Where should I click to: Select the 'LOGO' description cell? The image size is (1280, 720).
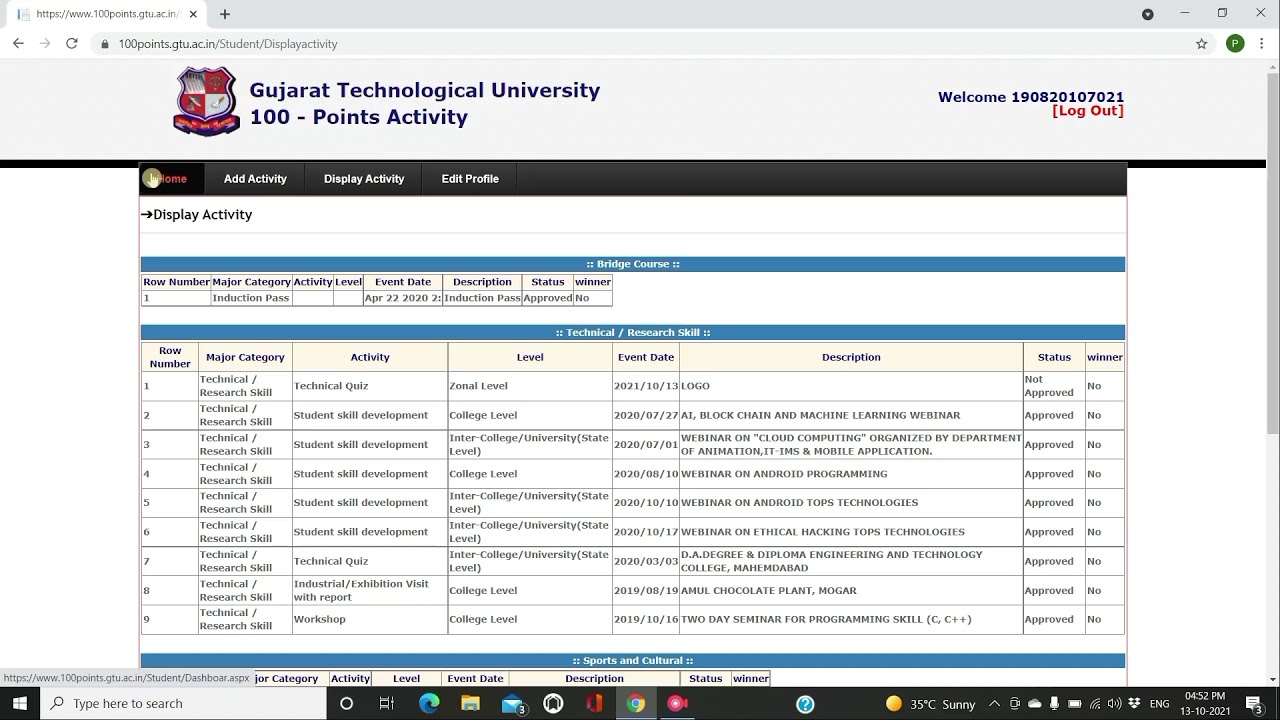(851, 386)
